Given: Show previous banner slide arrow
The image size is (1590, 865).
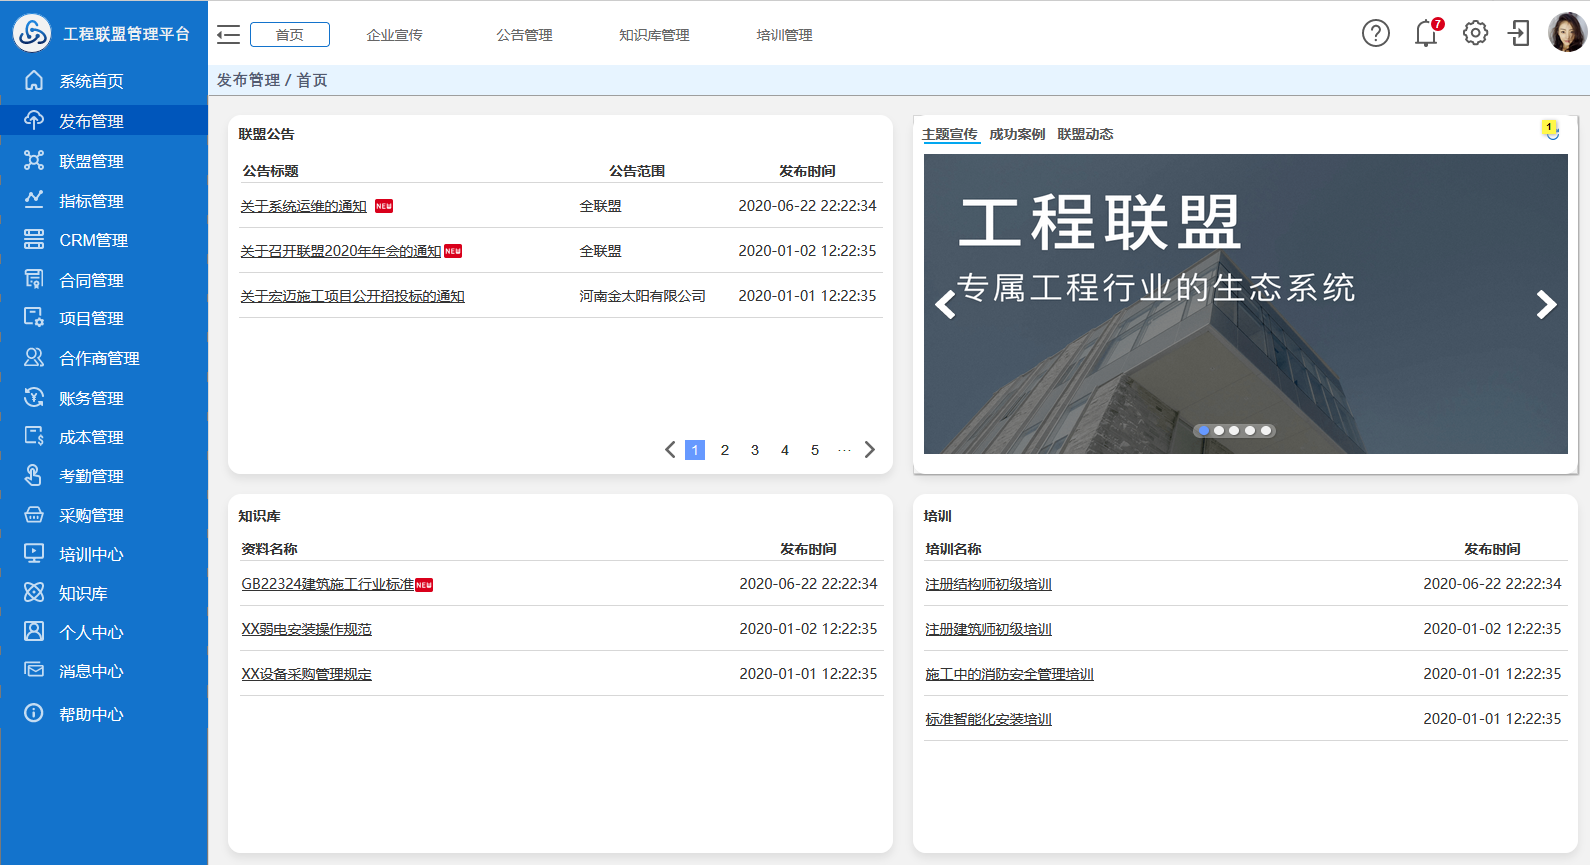Looking at the screenshot, I should [x=945, y=304].
